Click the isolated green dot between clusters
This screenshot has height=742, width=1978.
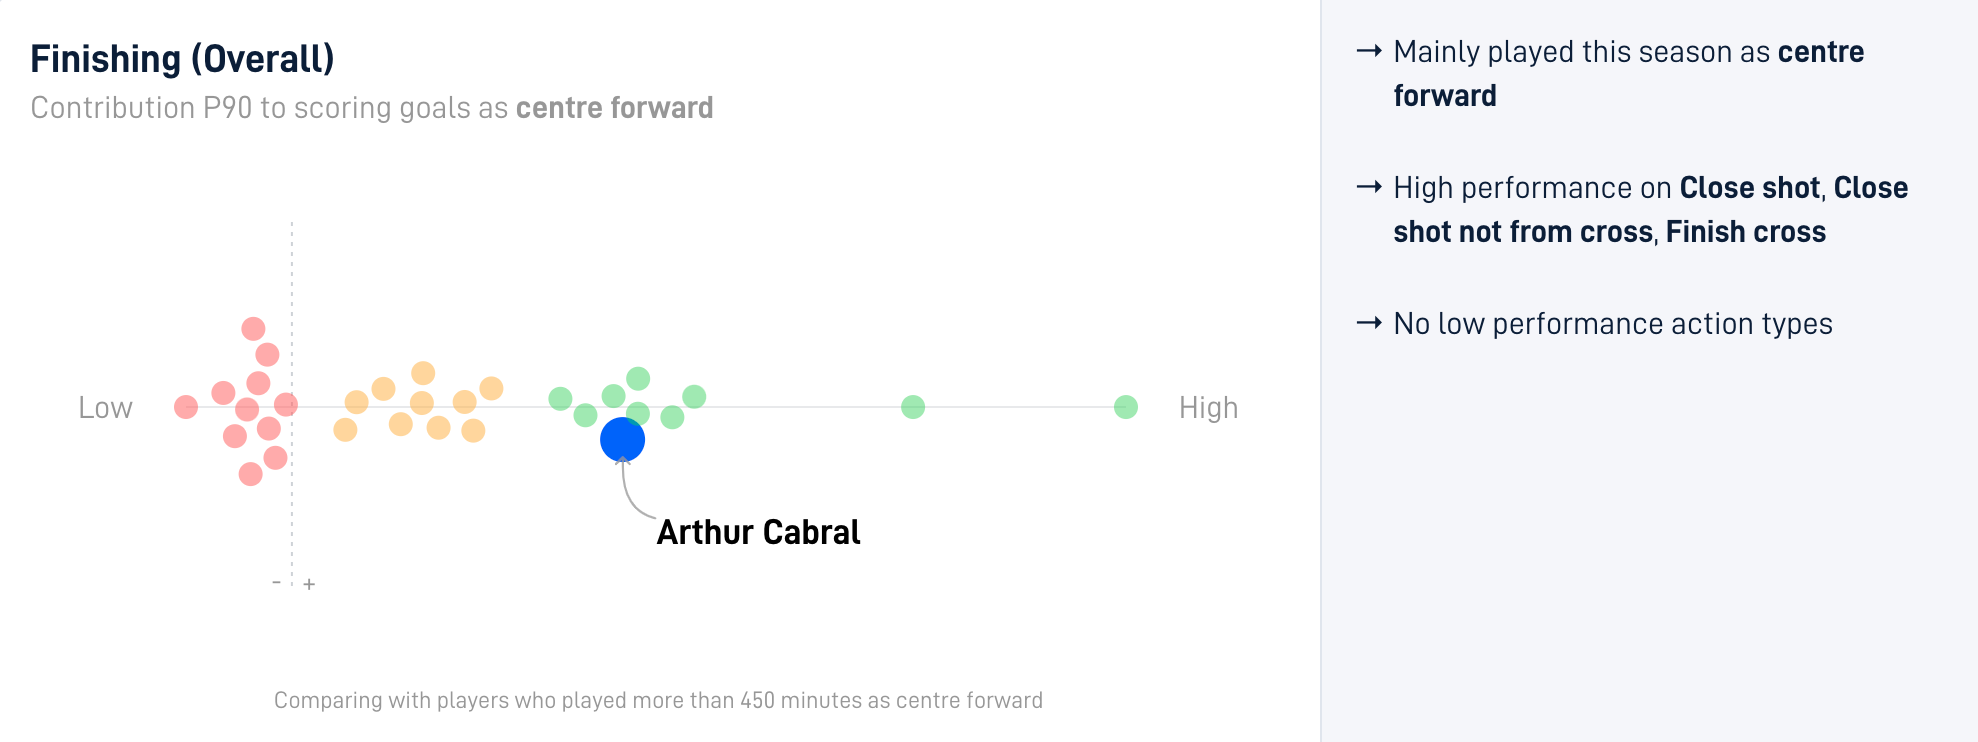click(913, 407)
